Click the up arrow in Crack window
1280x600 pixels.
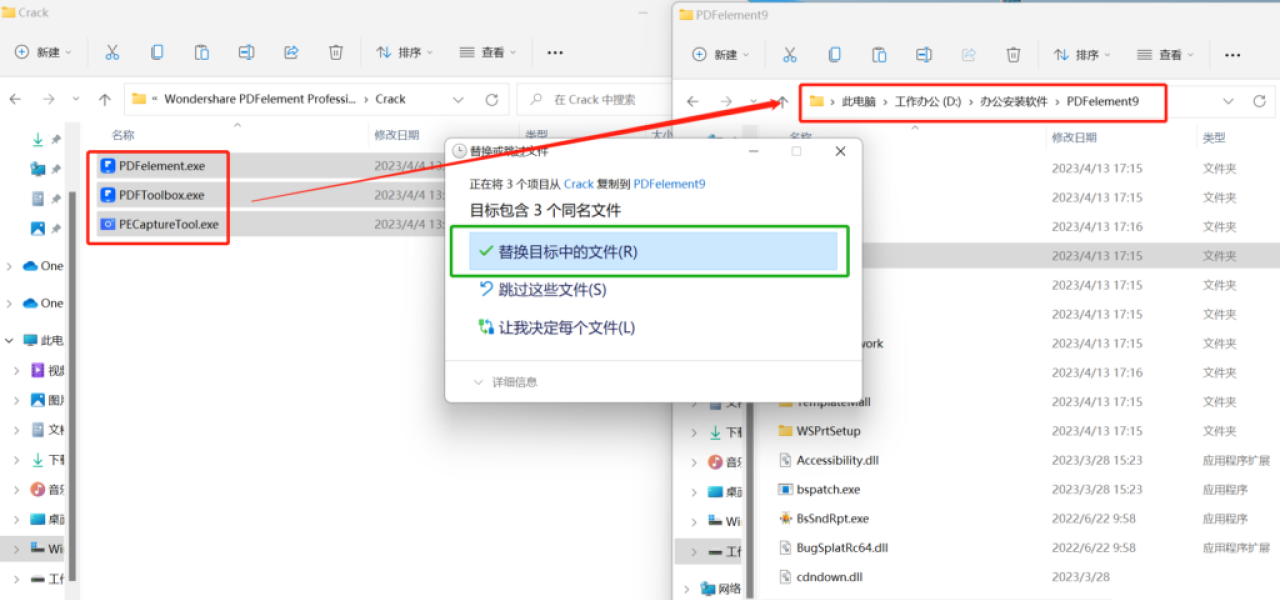coord(104,99)
